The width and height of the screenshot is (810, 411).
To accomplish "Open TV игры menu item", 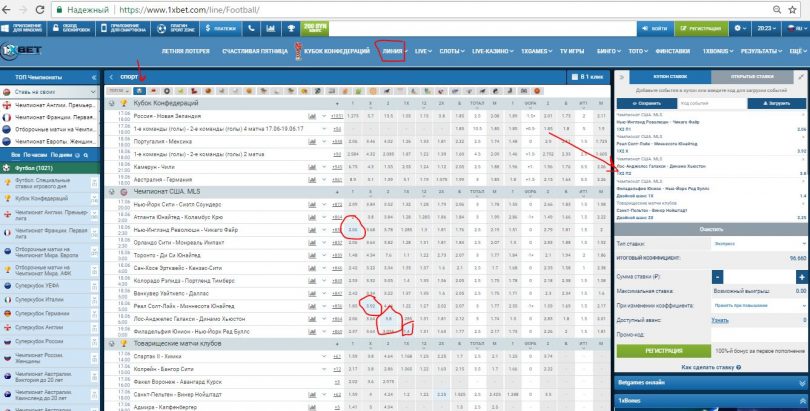I will tap(572, 51).
